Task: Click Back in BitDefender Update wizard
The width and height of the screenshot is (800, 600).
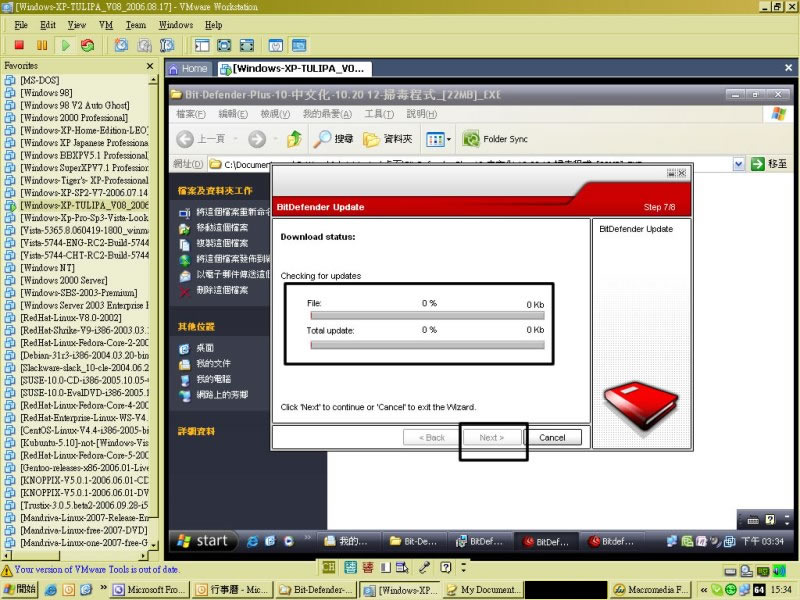Action: 432,437
